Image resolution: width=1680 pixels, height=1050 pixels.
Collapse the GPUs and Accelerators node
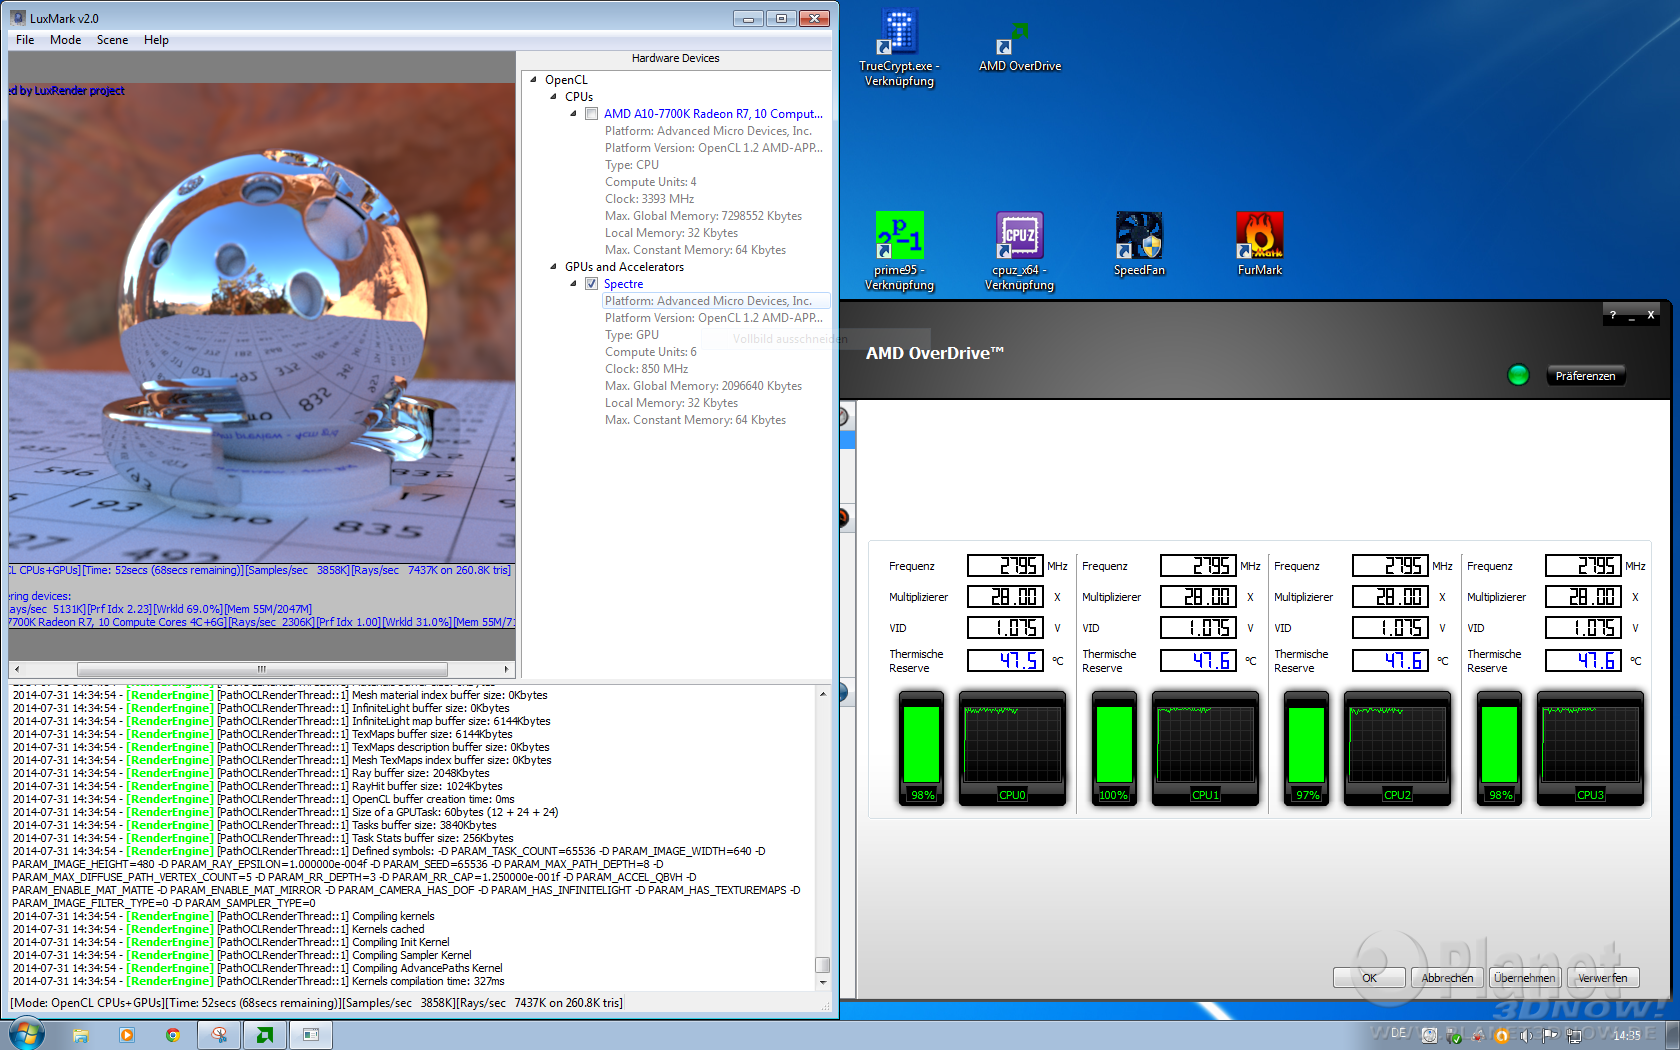tap(554, 267)
